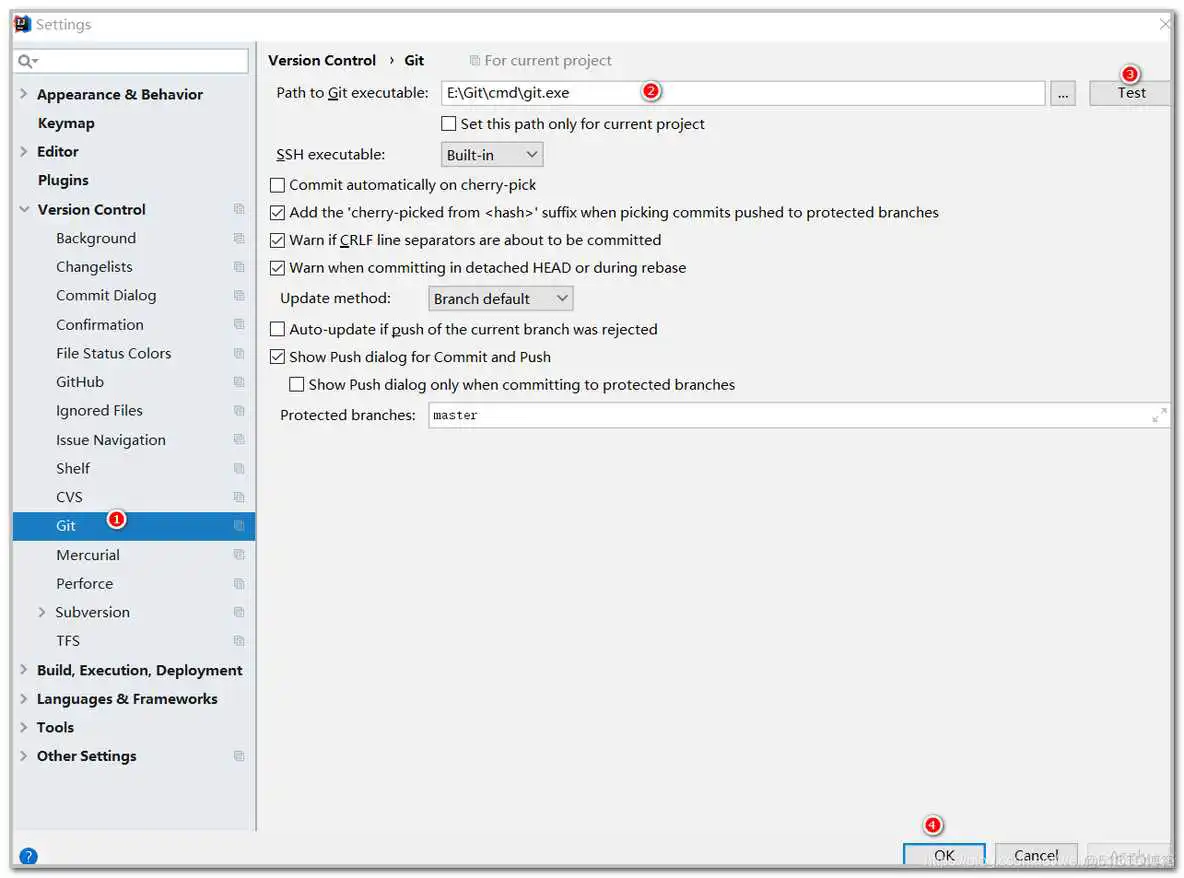1184x878 pixels.
Task: Click the project-level icon beside Background
Action: pyautogui.click(x=239, y=238)
